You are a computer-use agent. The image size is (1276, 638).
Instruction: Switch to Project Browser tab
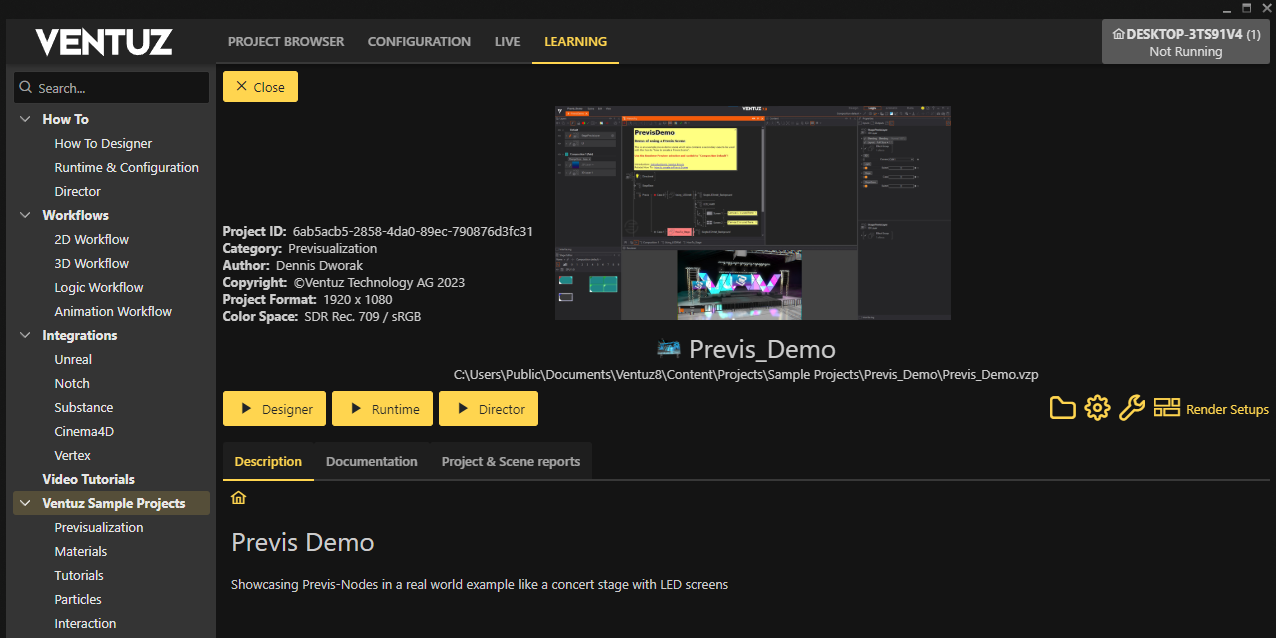click(285, 42)
